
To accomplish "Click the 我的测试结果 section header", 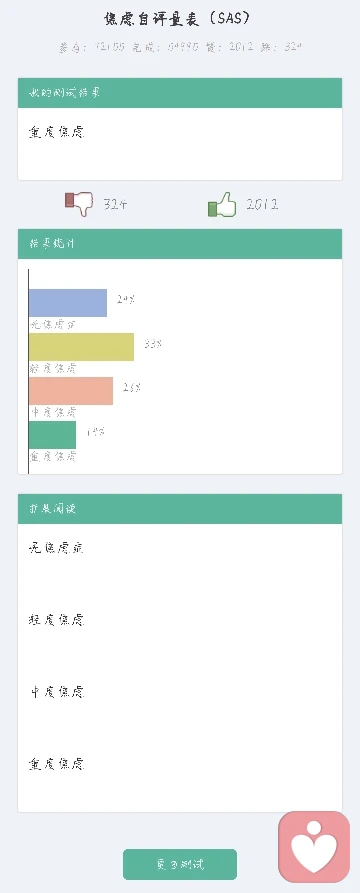I will pyautogui.click(x=180, y=93).
